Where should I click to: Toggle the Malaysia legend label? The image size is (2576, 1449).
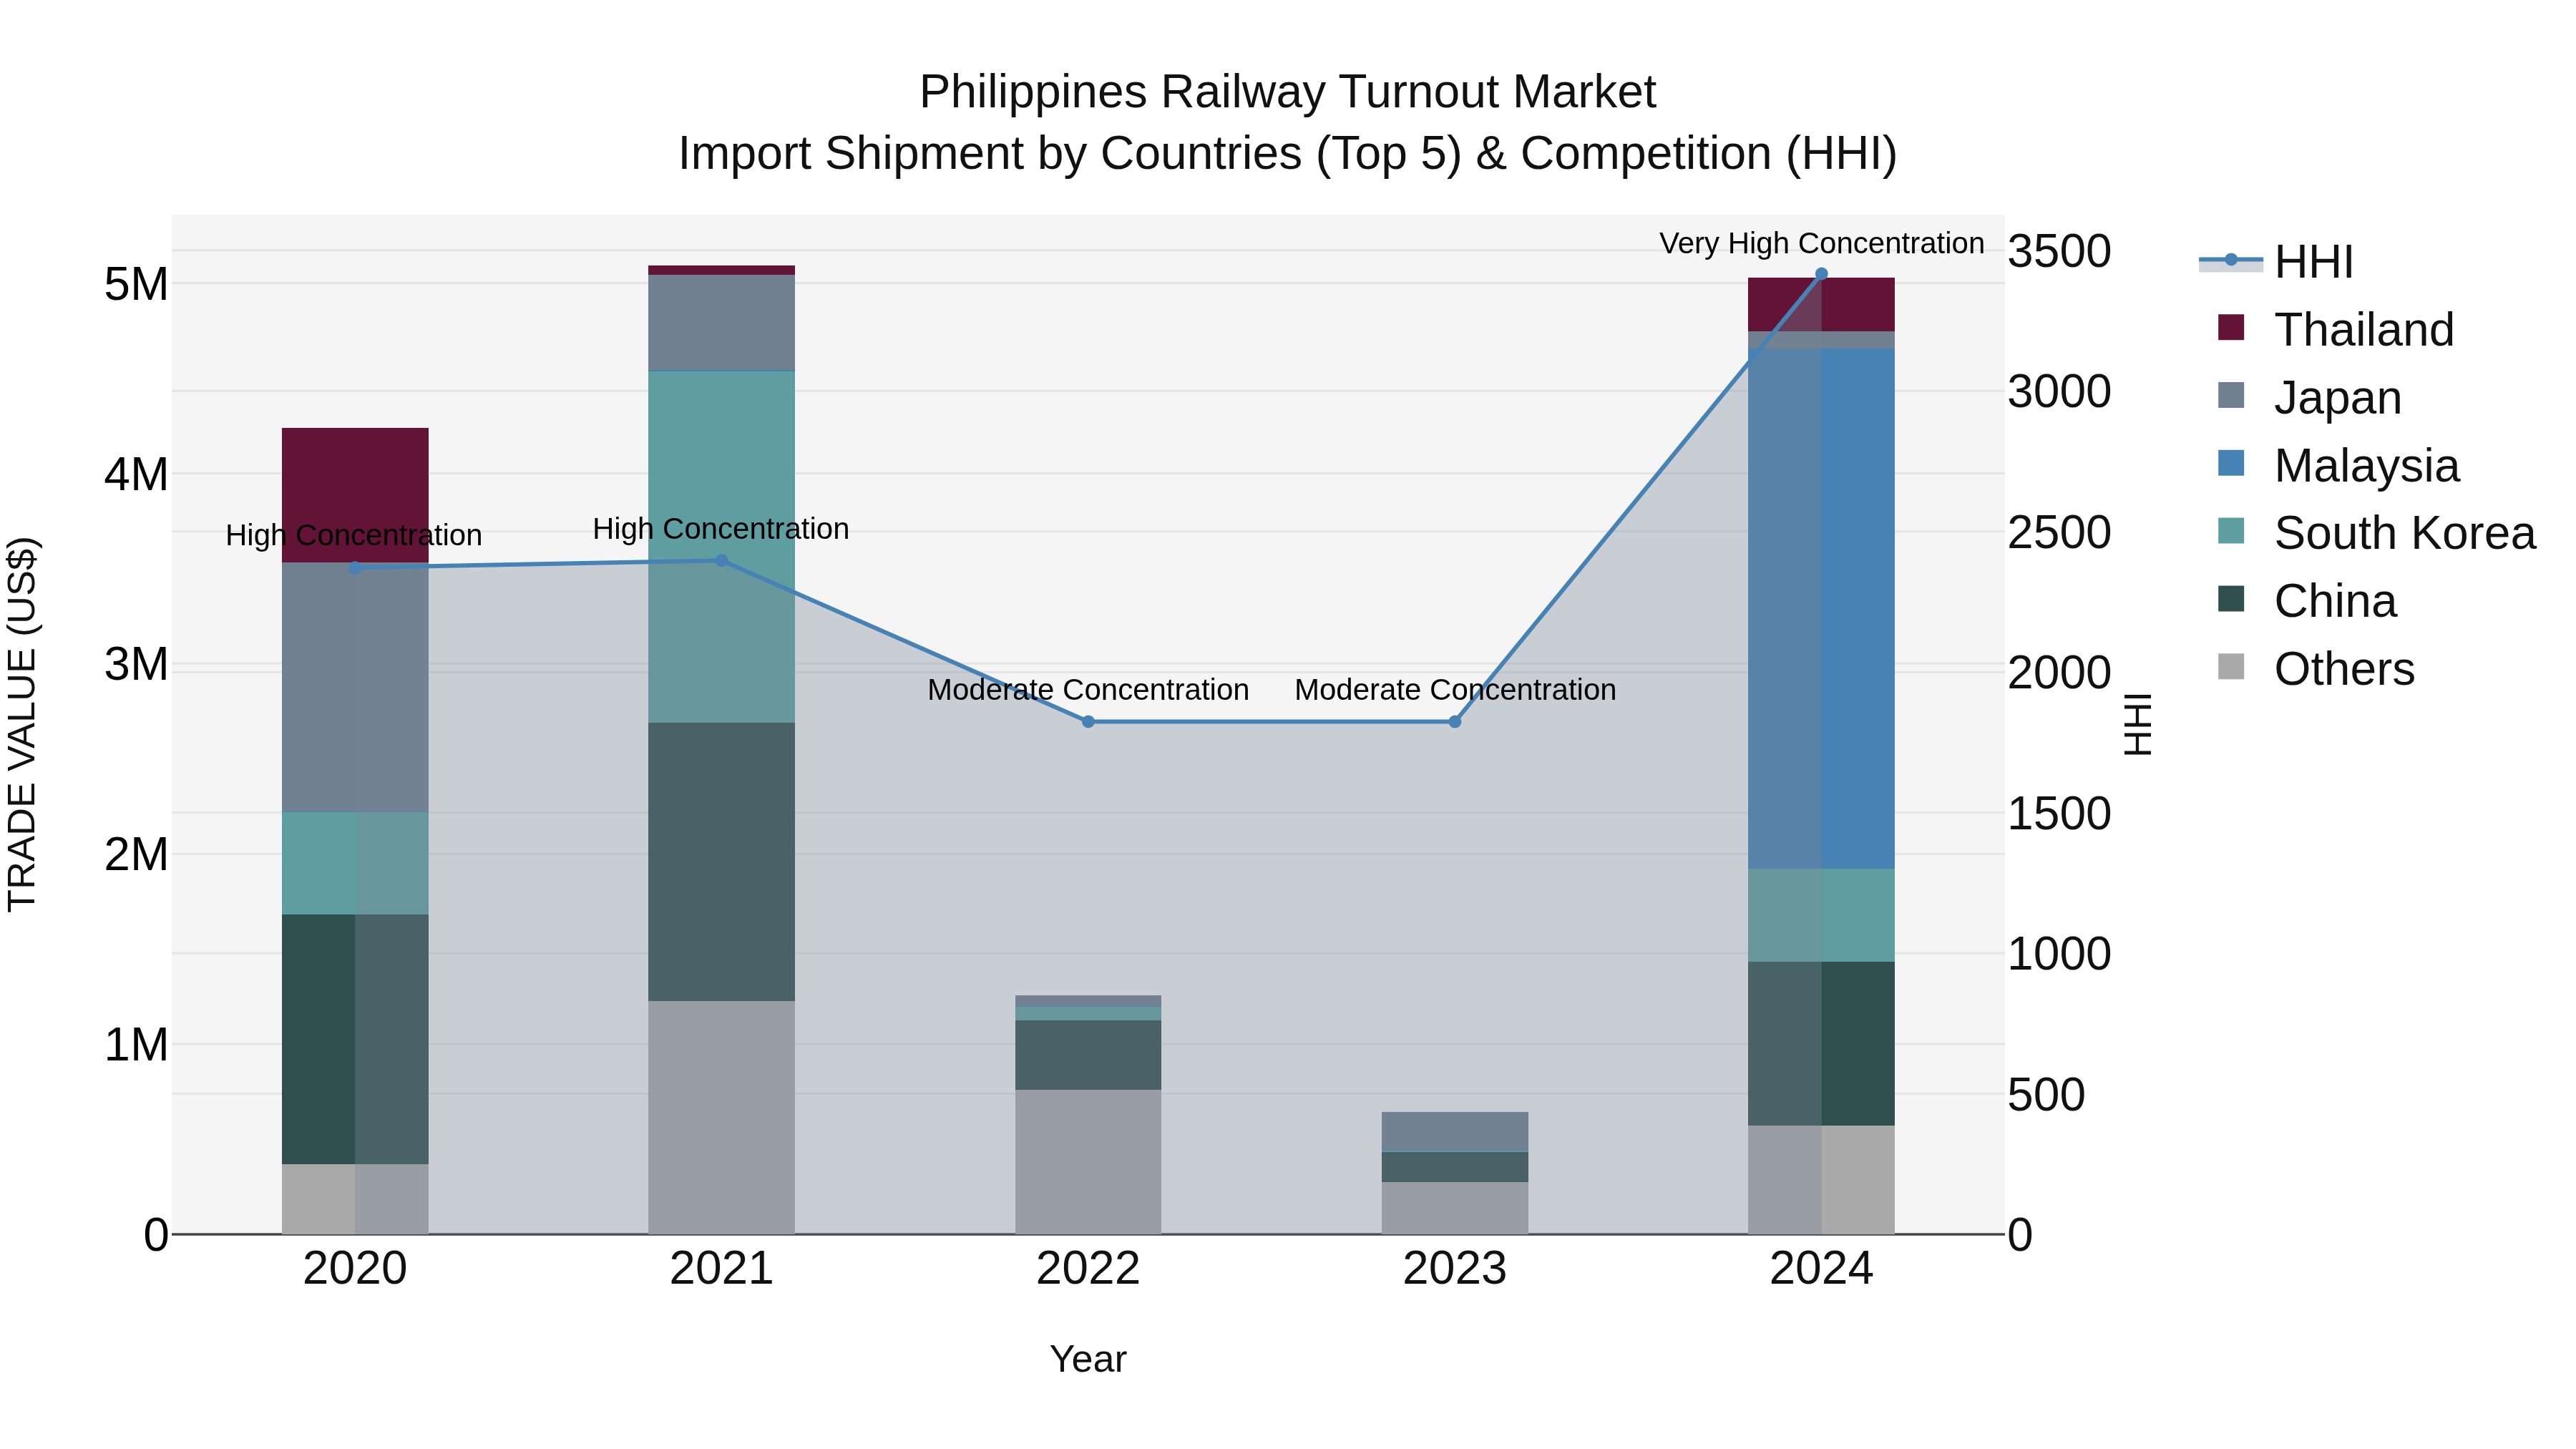coord(2367,466)
